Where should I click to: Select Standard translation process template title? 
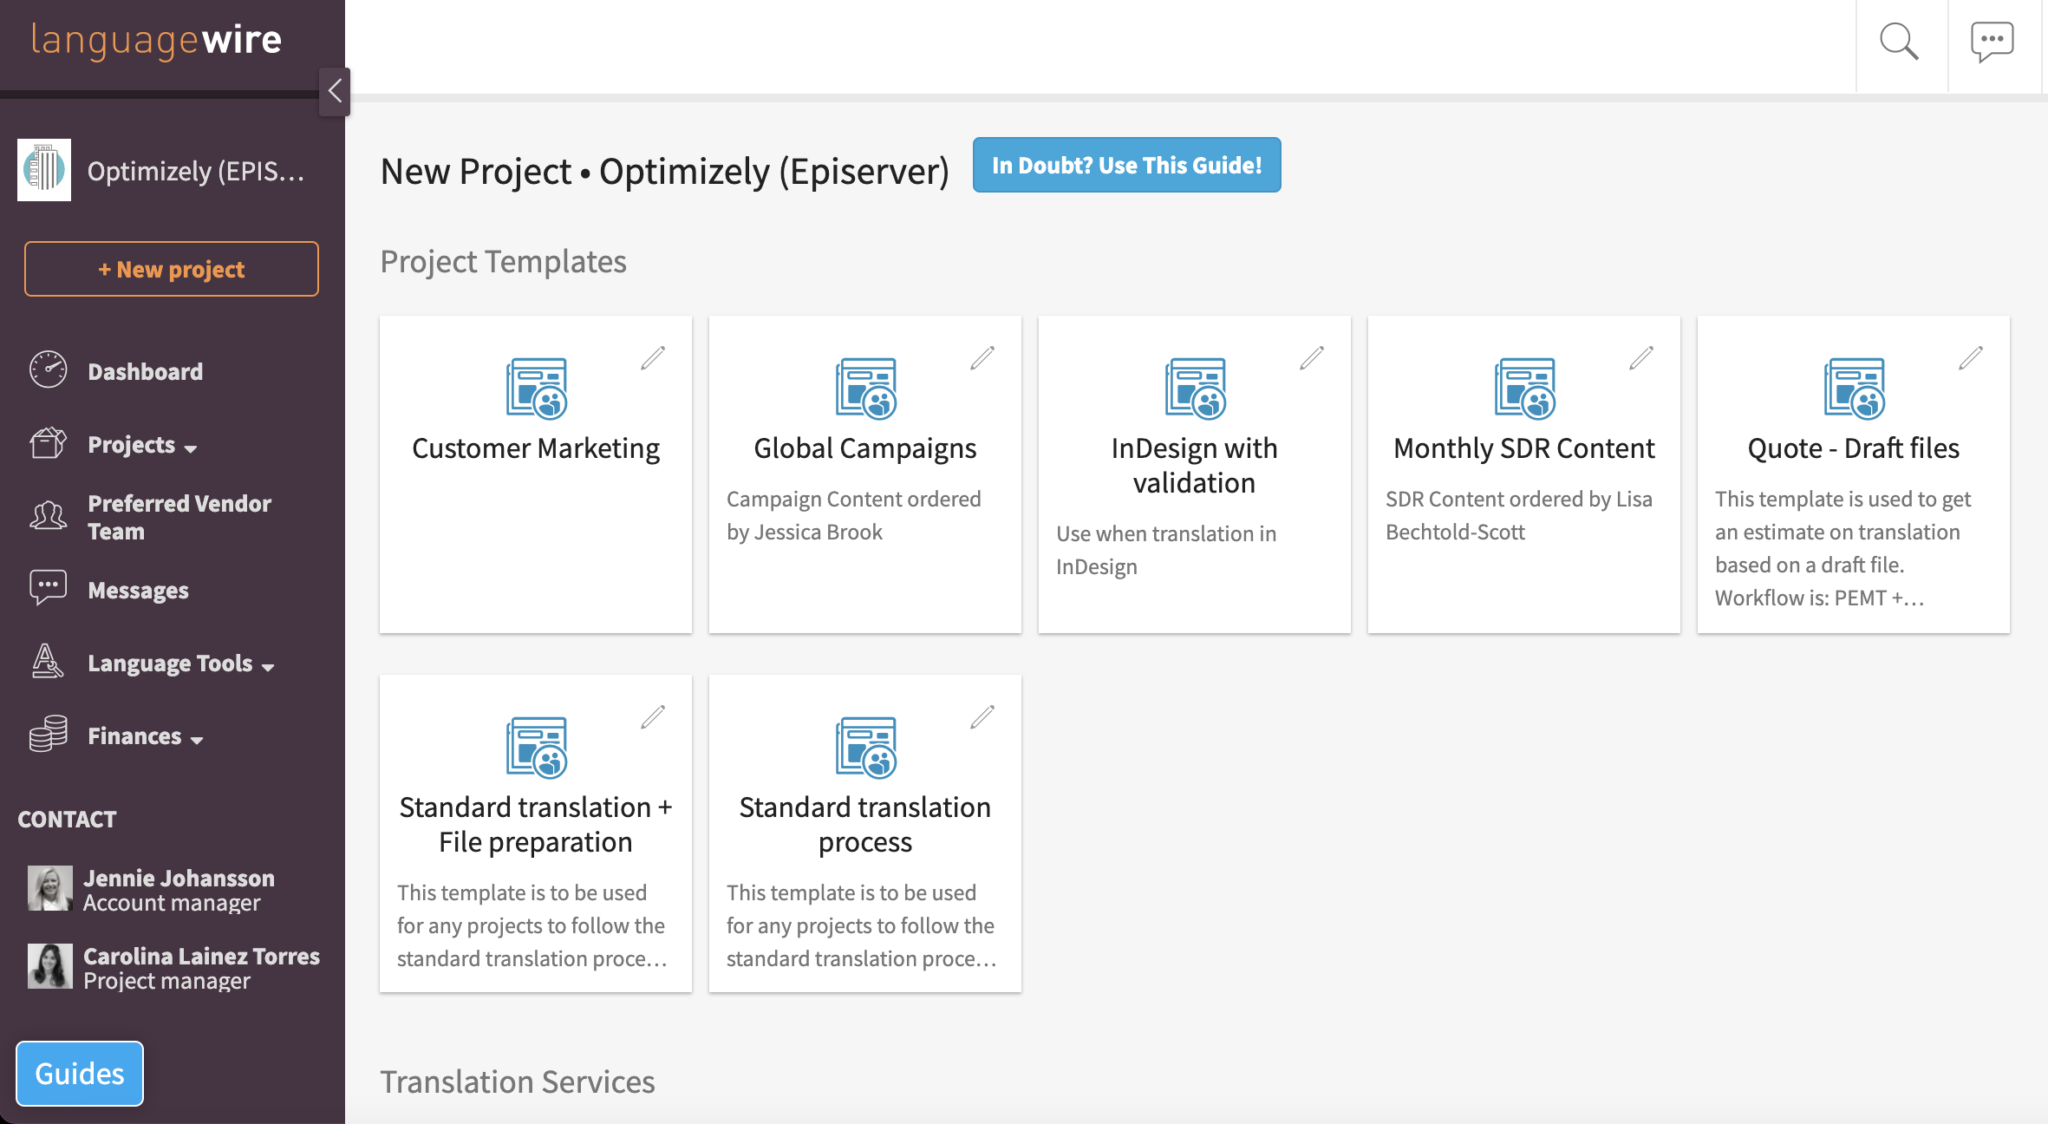click(865, 824)
